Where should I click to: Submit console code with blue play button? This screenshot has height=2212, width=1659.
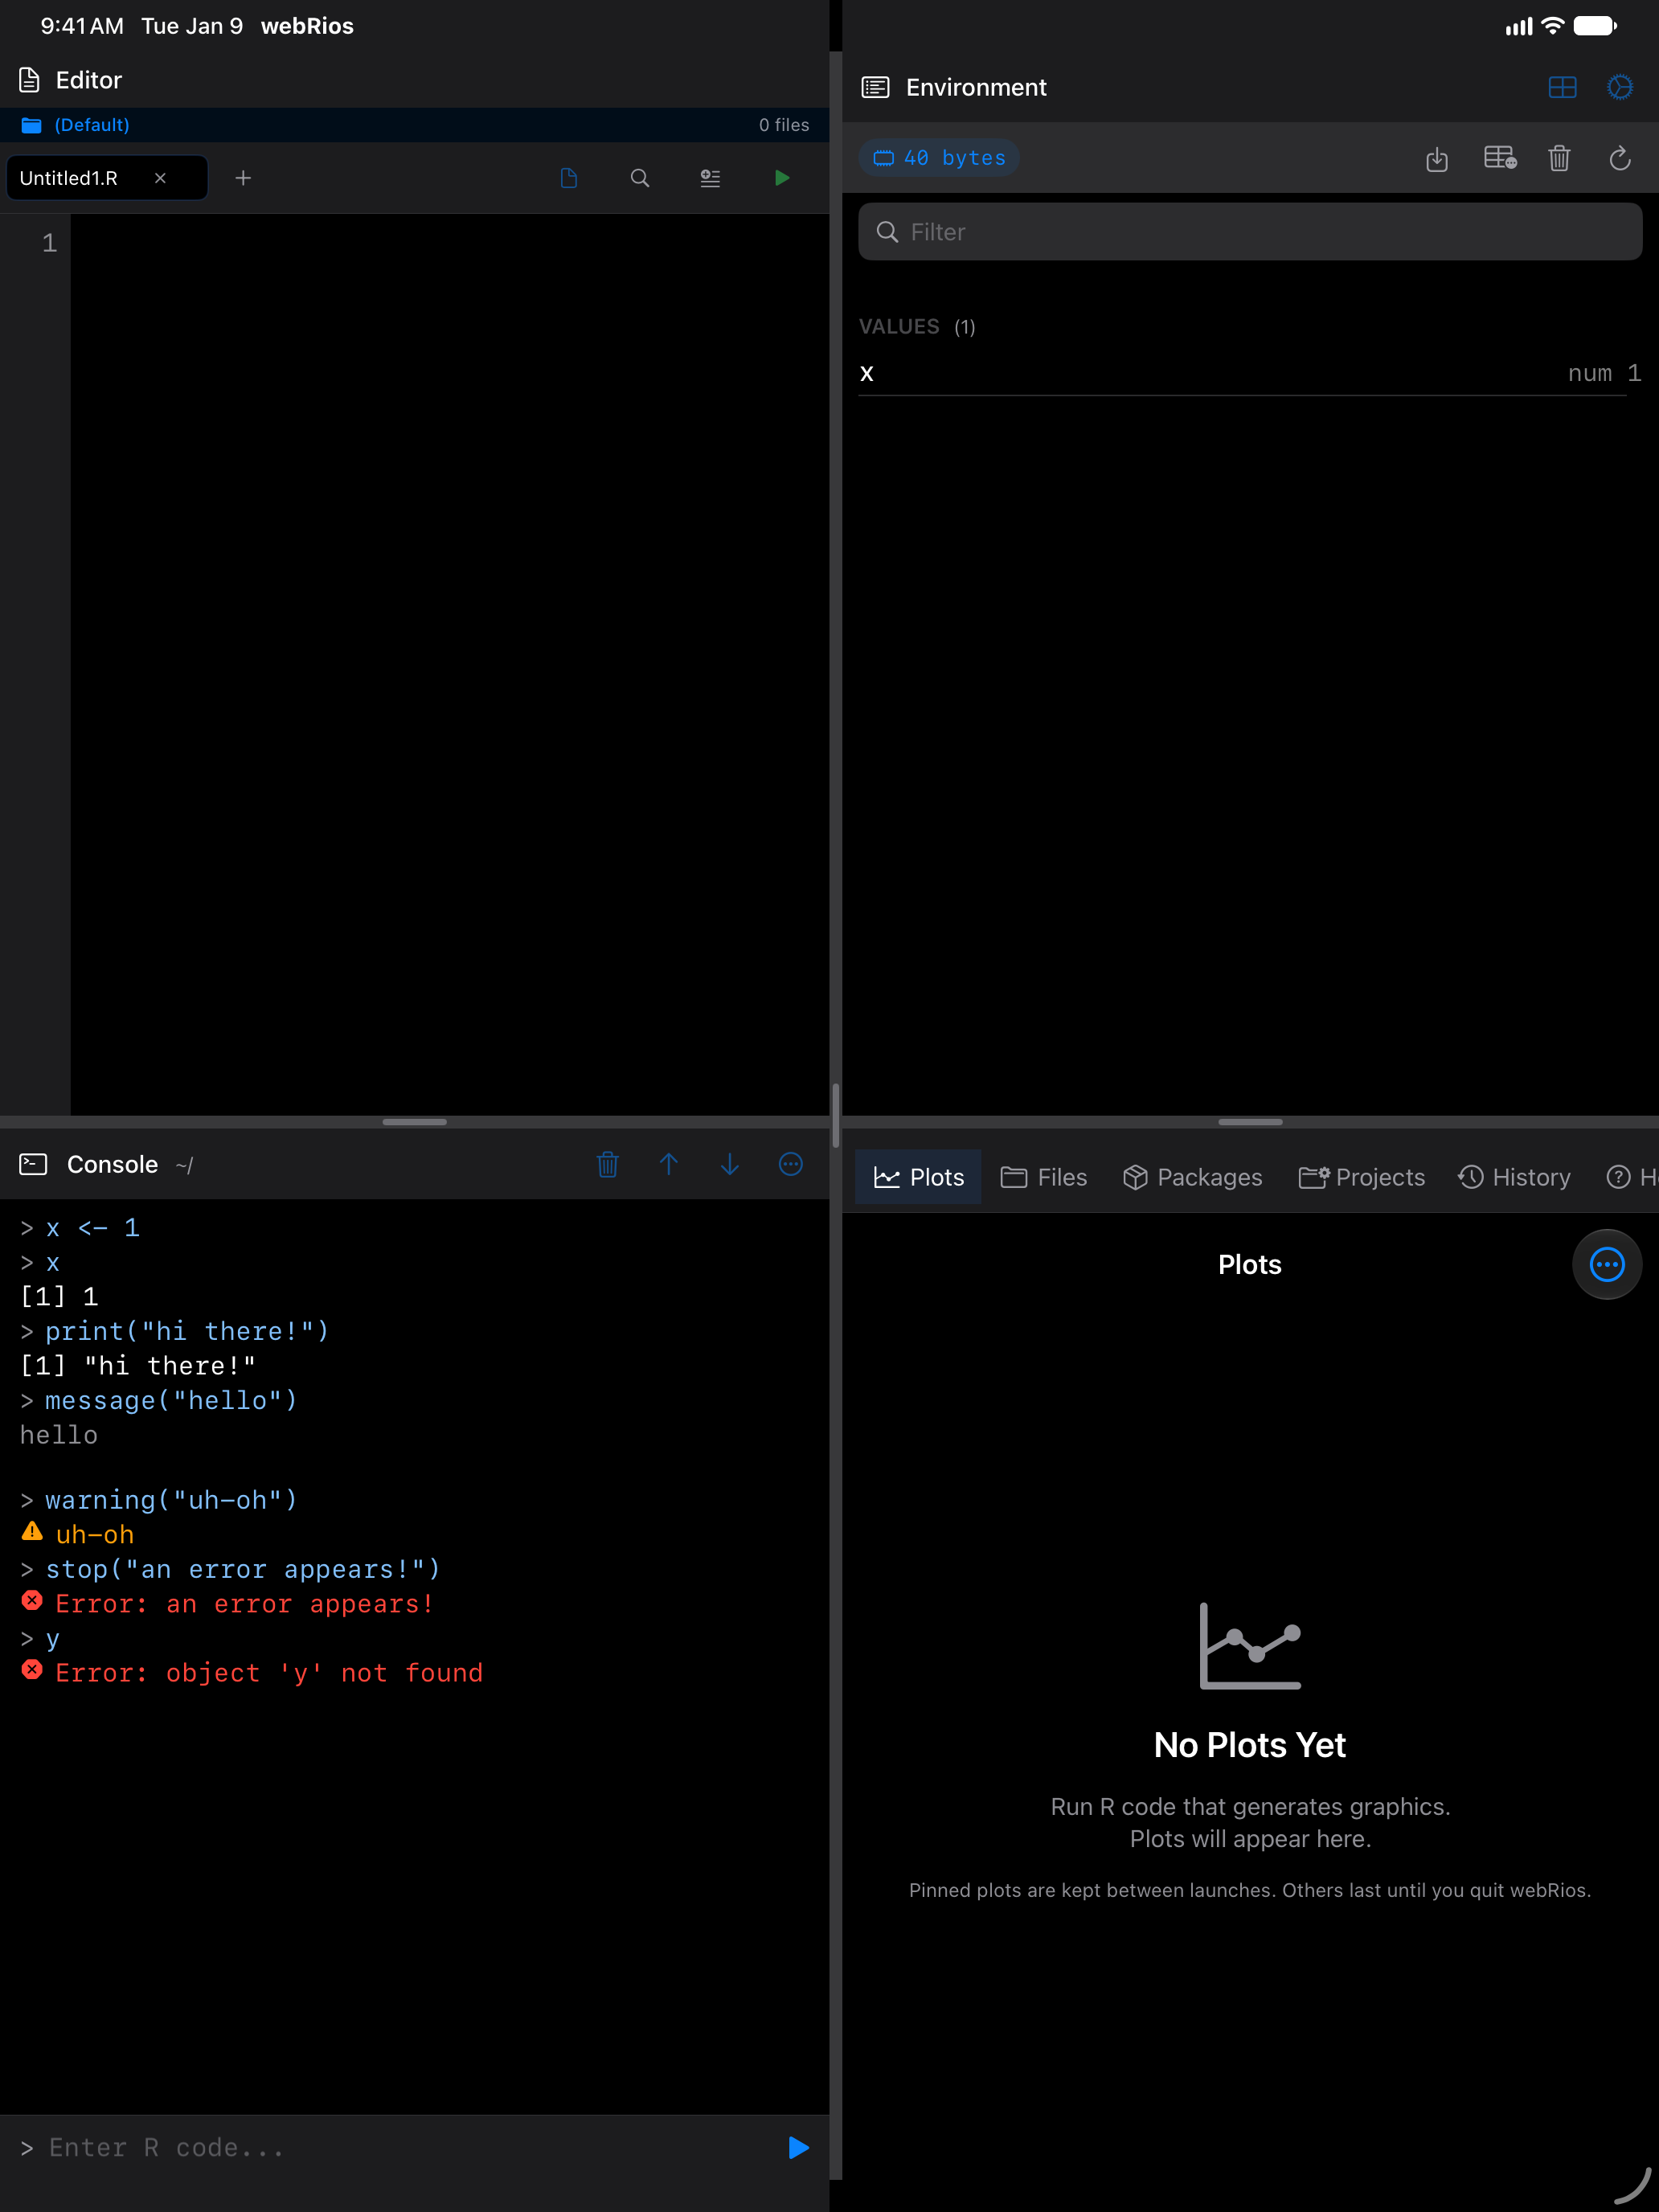pos(798,2148)
